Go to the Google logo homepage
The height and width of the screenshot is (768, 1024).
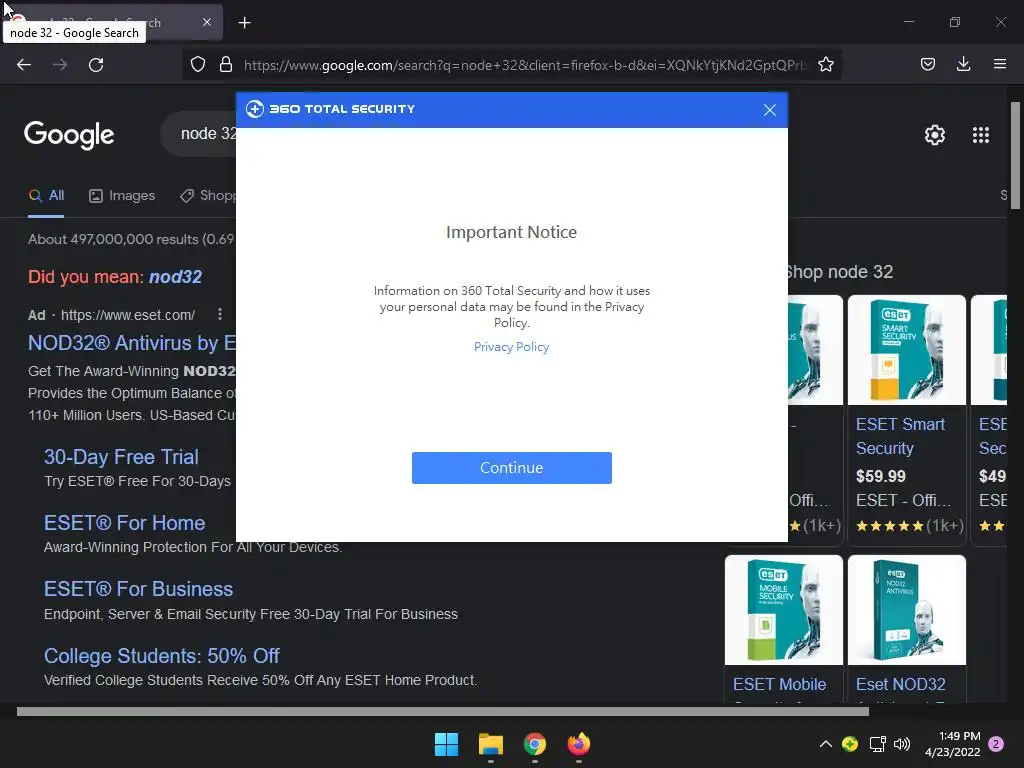[x=69, y=135]
